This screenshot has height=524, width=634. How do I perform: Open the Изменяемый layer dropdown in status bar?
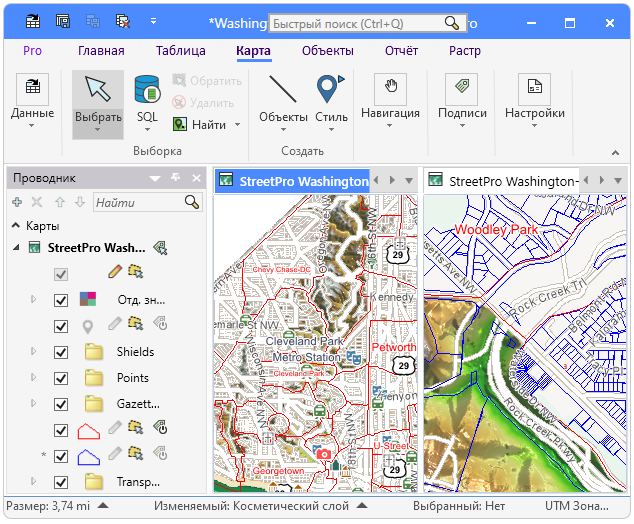pyautogui.click(x=362, y=505)
